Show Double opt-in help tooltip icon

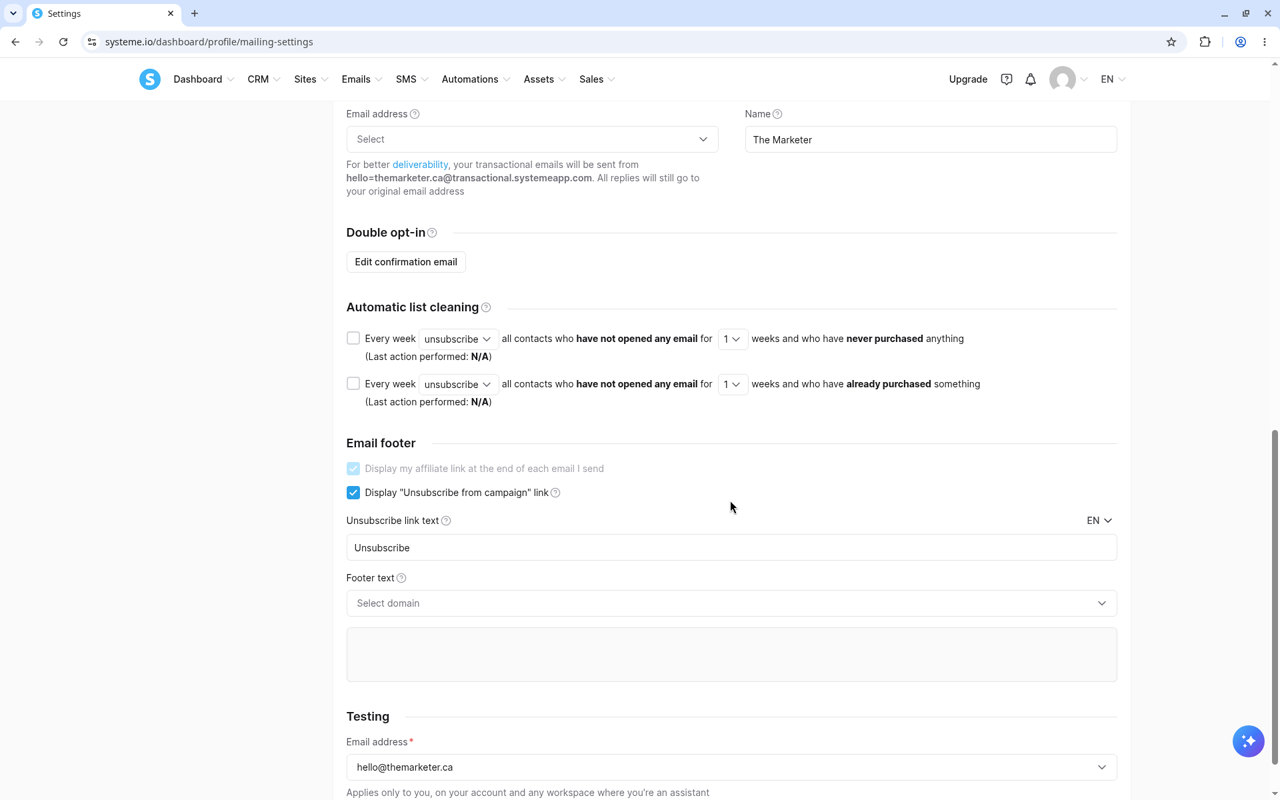(x=432, y=233)
